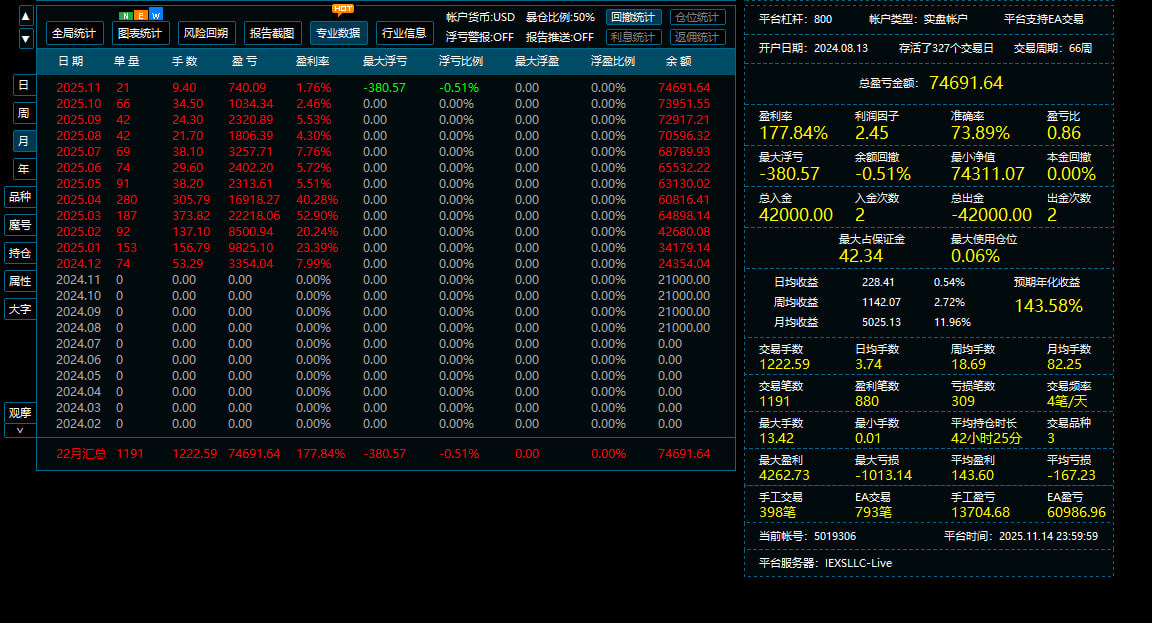Select the 2025.09 month row
The width and height of the screenshot is (1152, 623).
[x=386, y=120]
